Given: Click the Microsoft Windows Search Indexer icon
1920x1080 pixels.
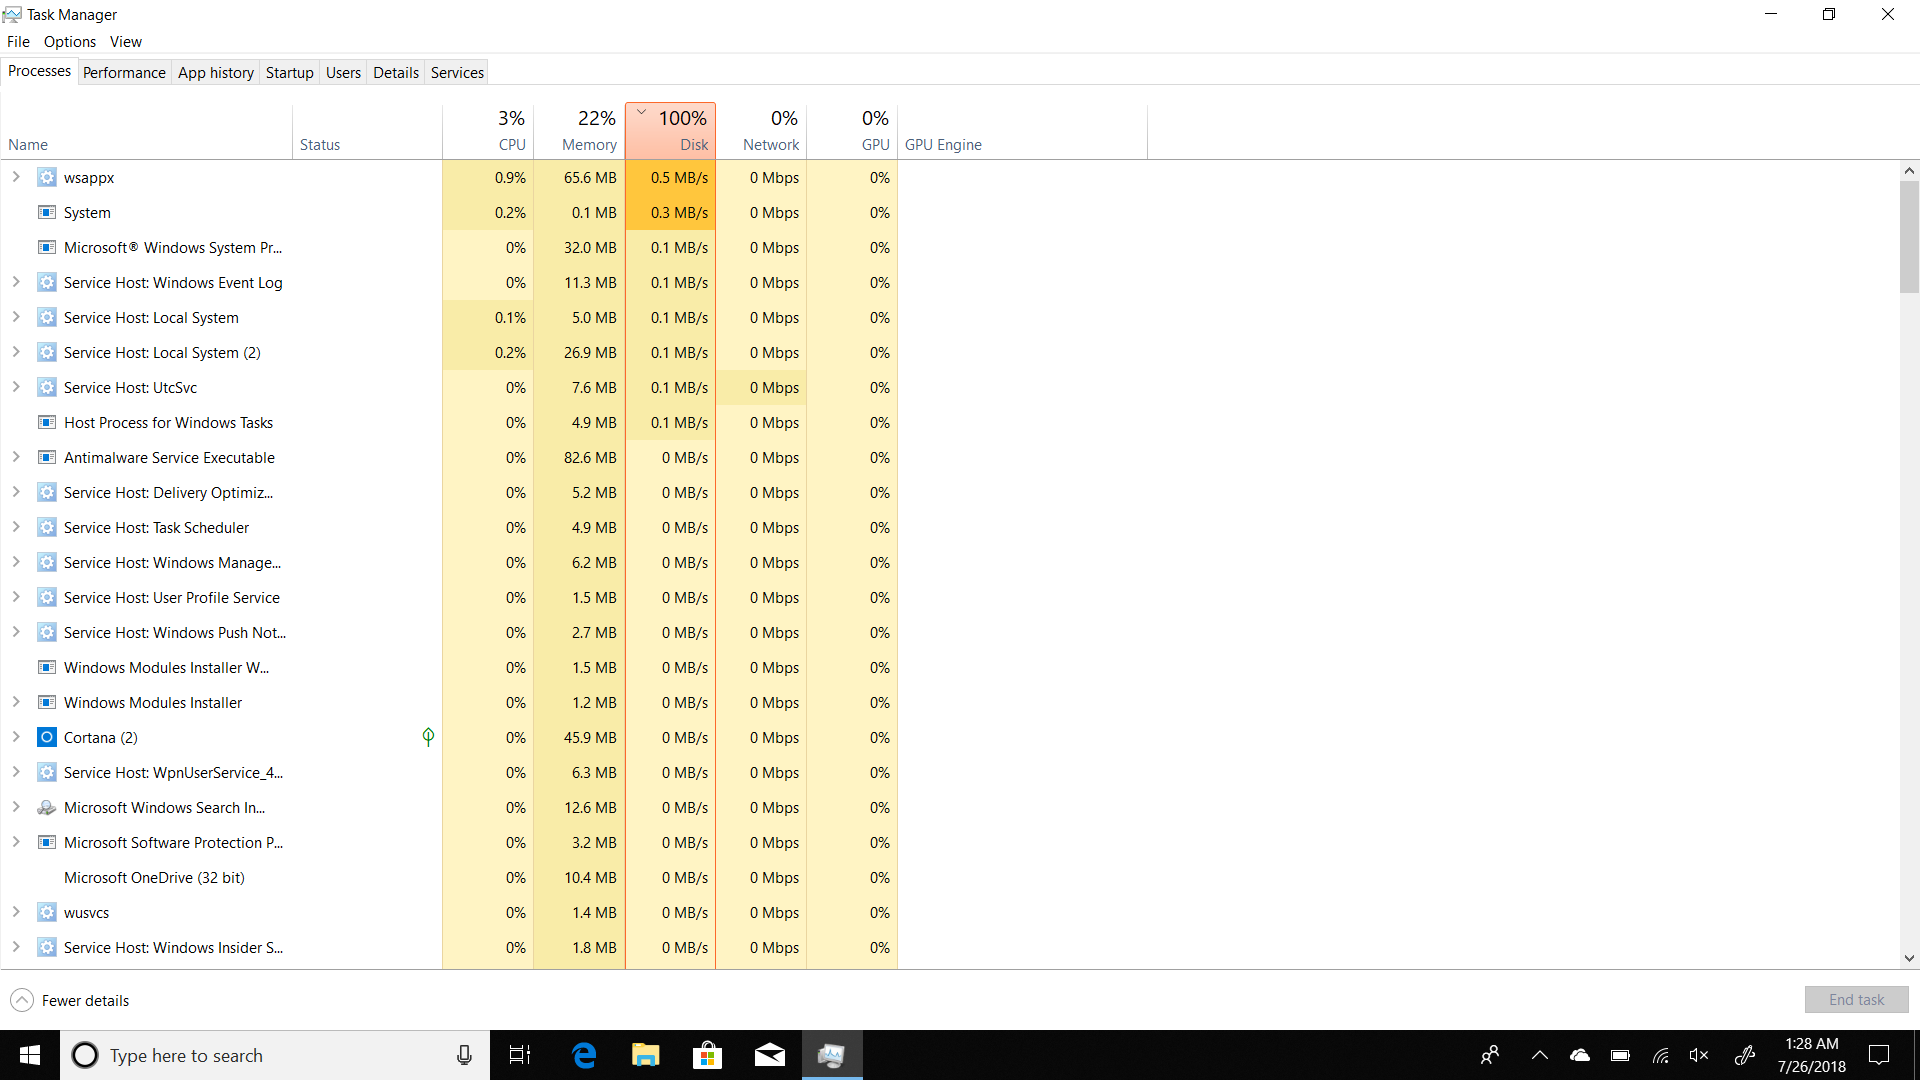Looking at the screenshot, I should pyautogui.click(x=47, y=807).
